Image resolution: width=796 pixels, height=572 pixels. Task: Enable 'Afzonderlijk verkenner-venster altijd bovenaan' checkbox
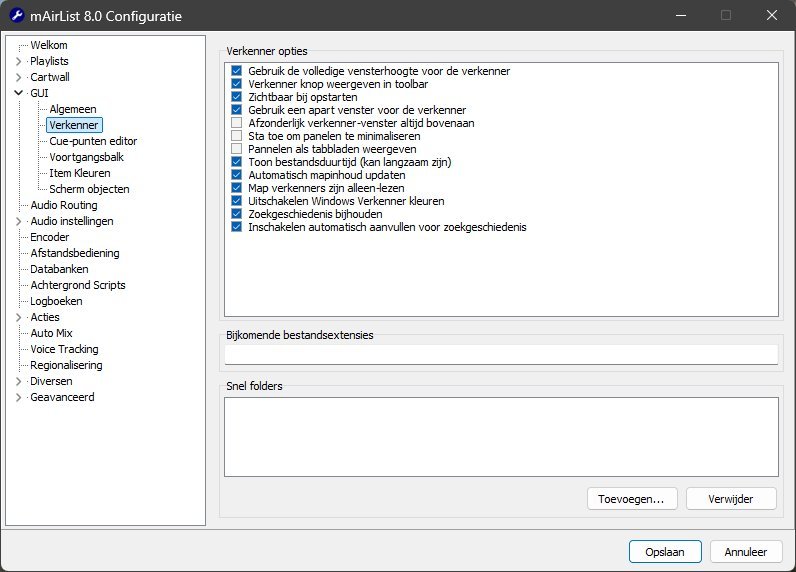coord(237,123)
